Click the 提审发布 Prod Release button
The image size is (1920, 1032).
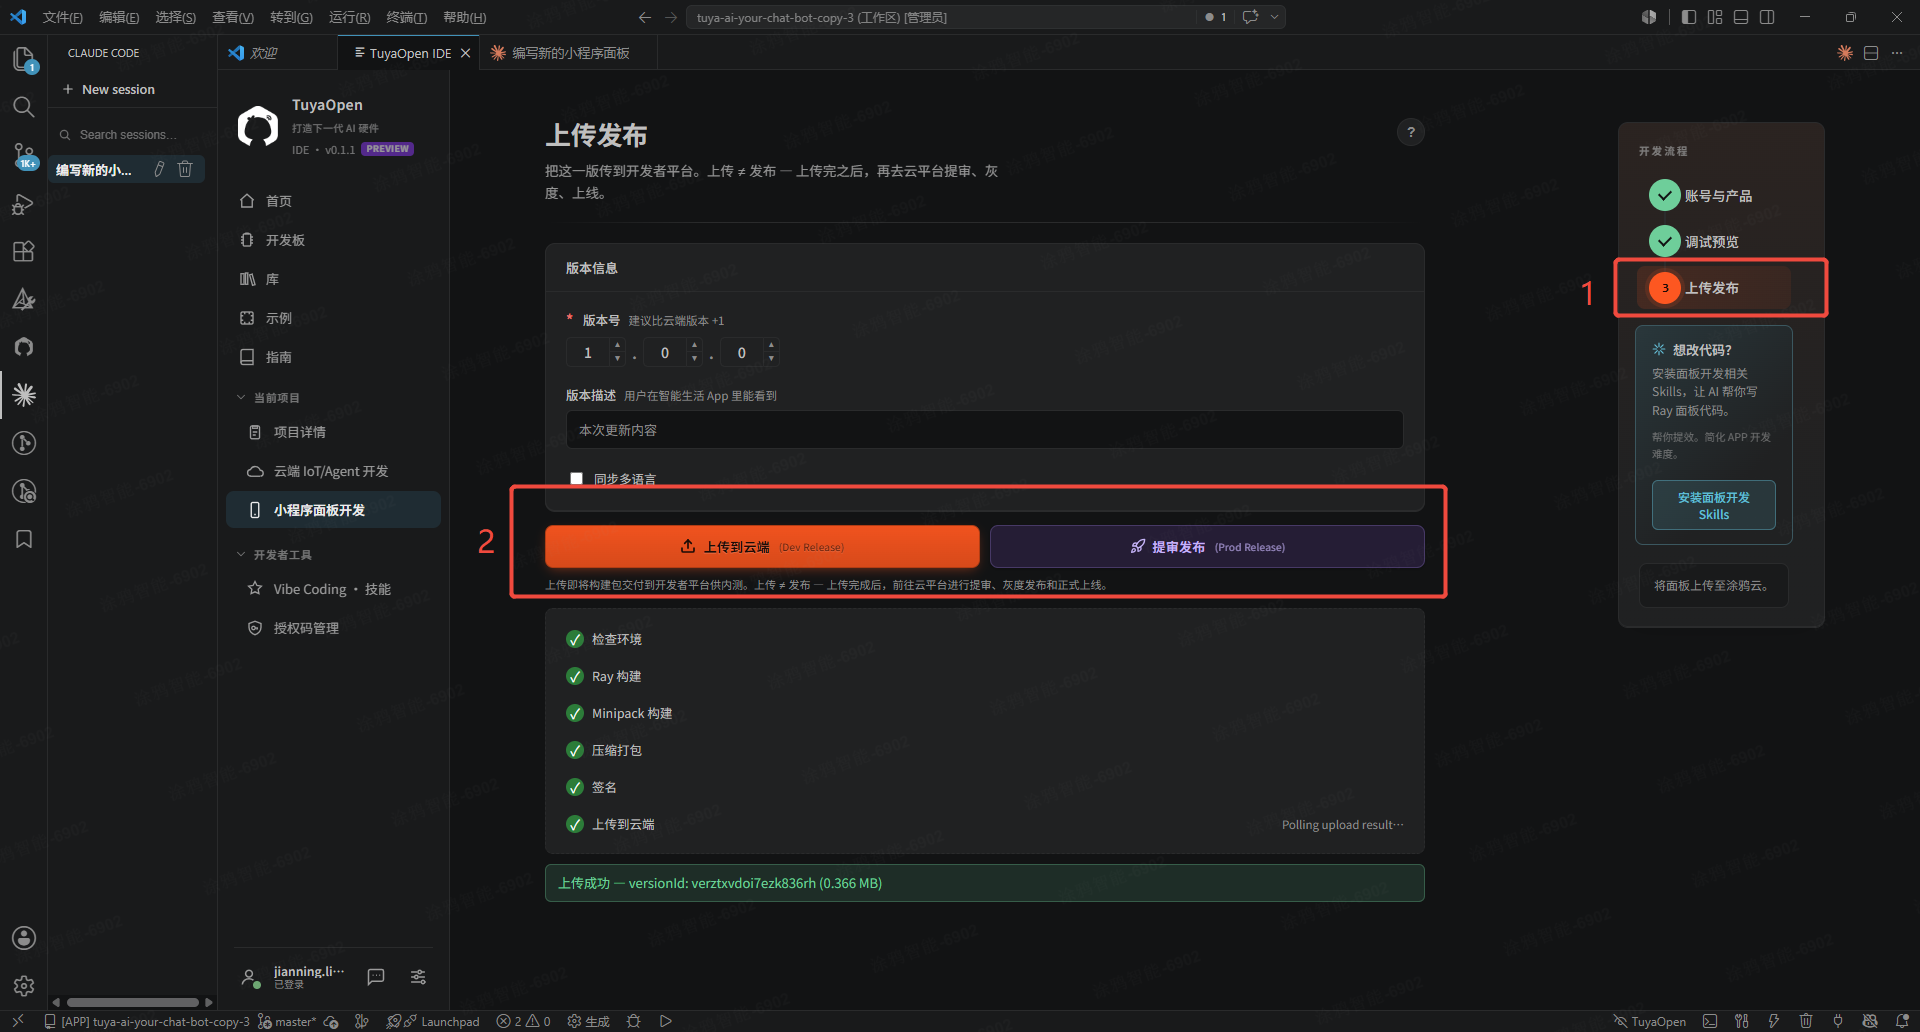[x=1207, y=546]
